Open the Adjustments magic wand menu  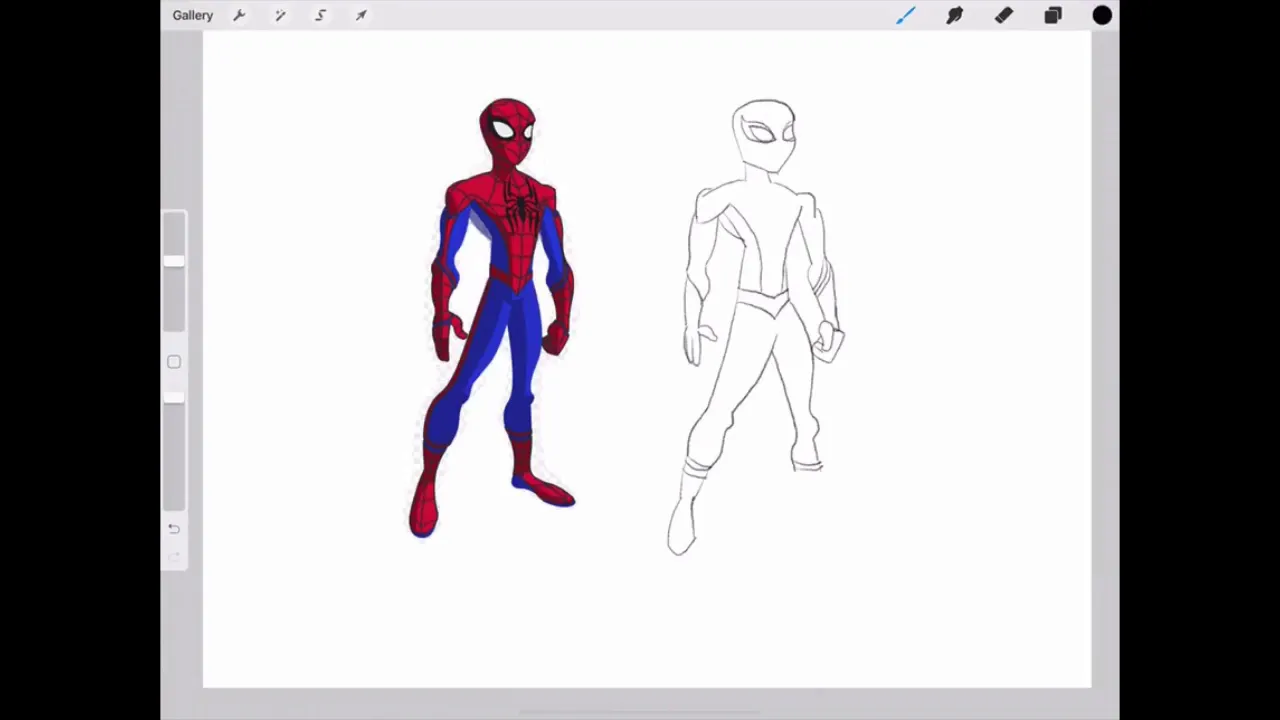[x=280, y=15]
